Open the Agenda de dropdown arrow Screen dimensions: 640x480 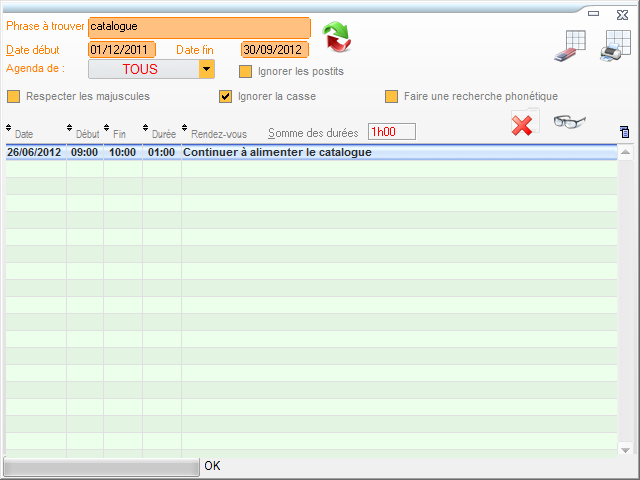207,69
